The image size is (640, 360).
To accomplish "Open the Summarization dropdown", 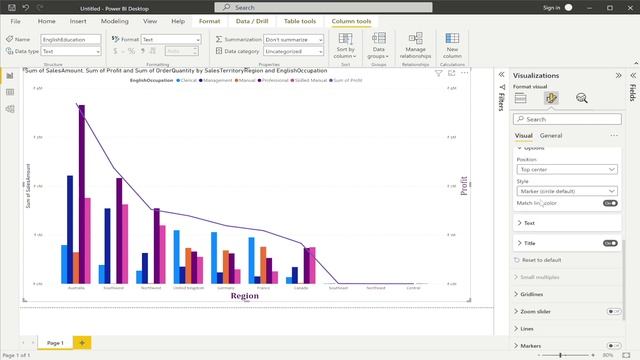I will [x=293, y=40].
